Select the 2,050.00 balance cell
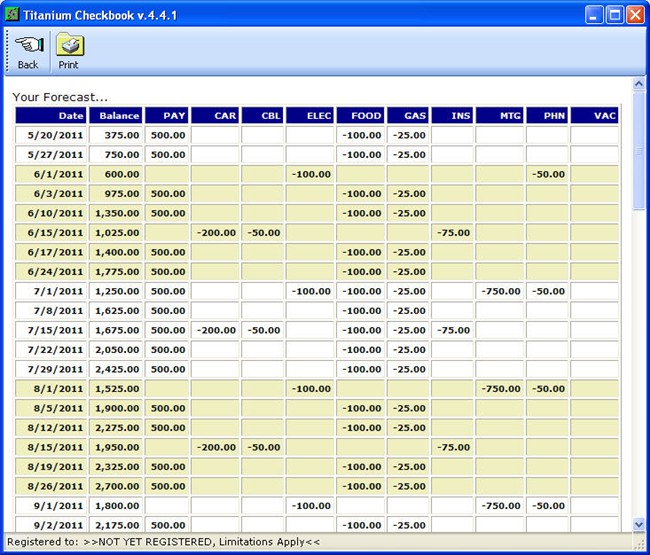The image size is (650, 555). click(116, 349)
